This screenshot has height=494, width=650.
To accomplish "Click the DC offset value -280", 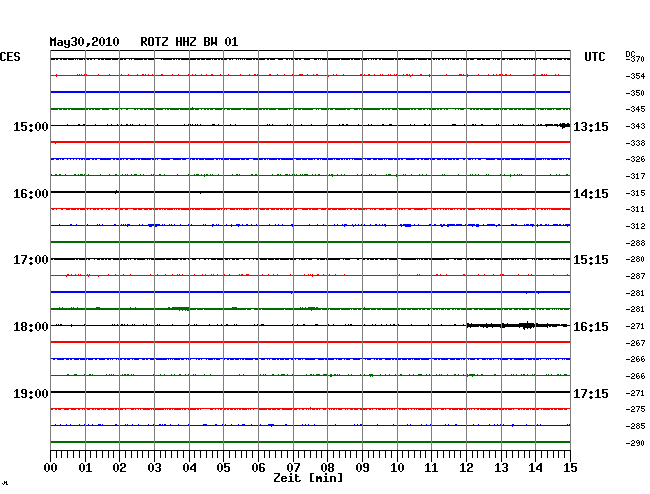I will [x=635, y=259].
